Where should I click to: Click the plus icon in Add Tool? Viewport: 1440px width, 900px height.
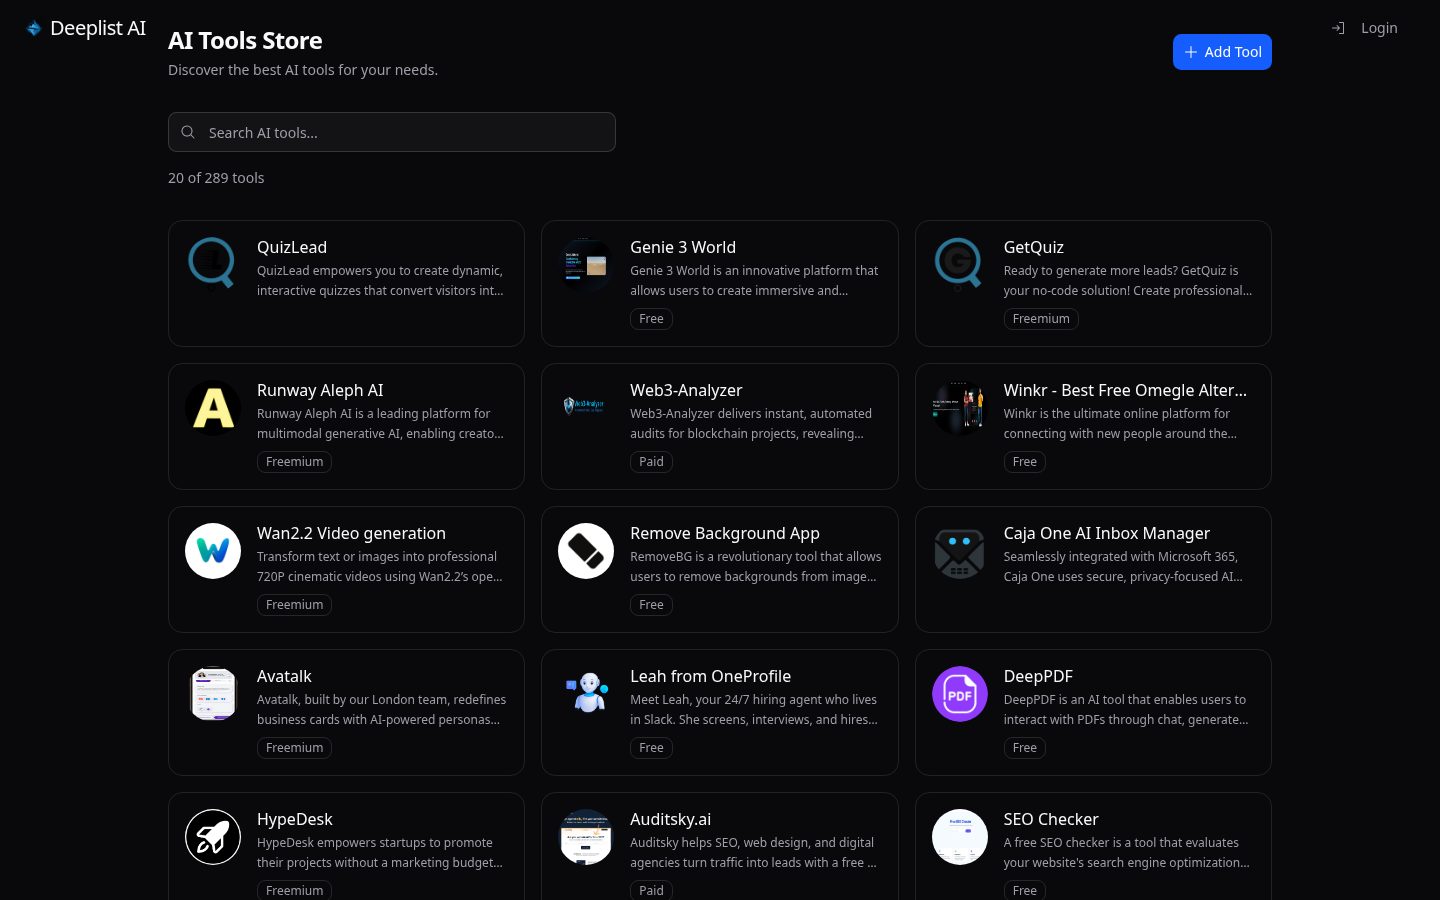(x=1191, y=52)
